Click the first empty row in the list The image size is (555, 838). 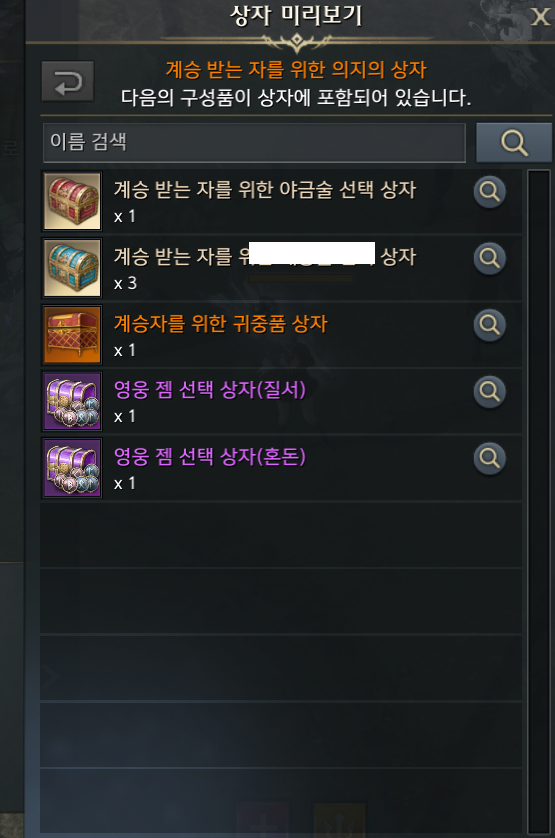[281, 535]
